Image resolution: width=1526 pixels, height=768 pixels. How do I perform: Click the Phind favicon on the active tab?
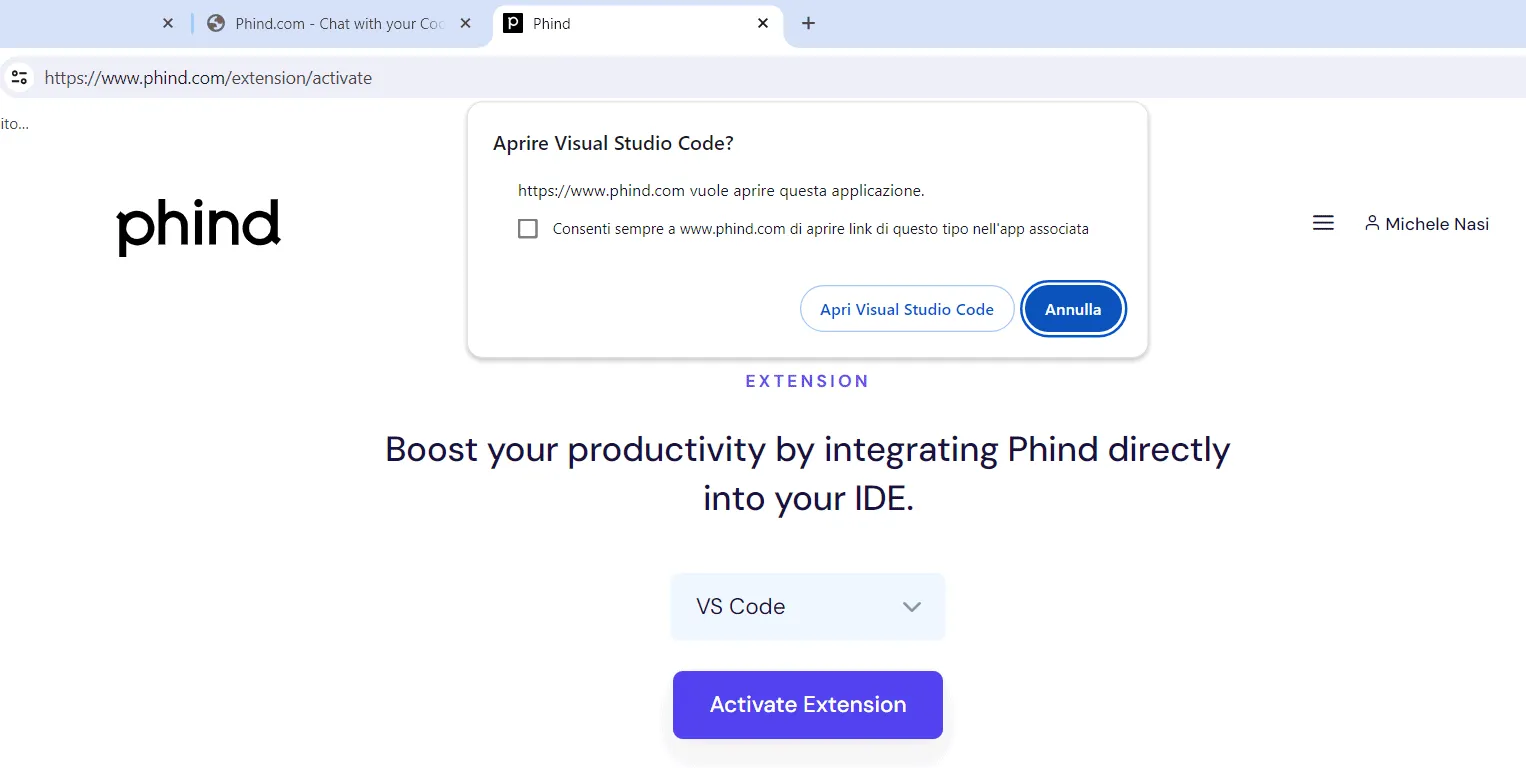pos(513,23)
